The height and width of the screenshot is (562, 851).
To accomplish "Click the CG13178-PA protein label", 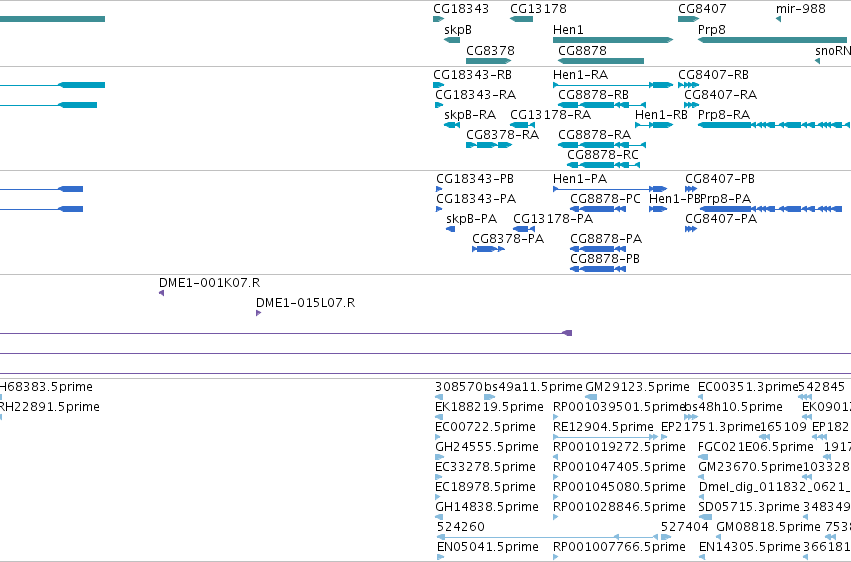I will coord(553,219).
